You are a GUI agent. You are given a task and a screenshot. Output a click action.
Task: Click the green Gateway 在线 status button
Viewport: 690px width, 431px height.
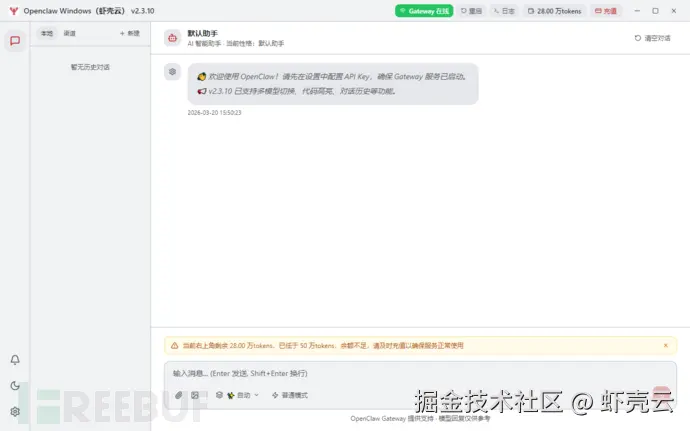pyautogui.click(x=424, y=11)
